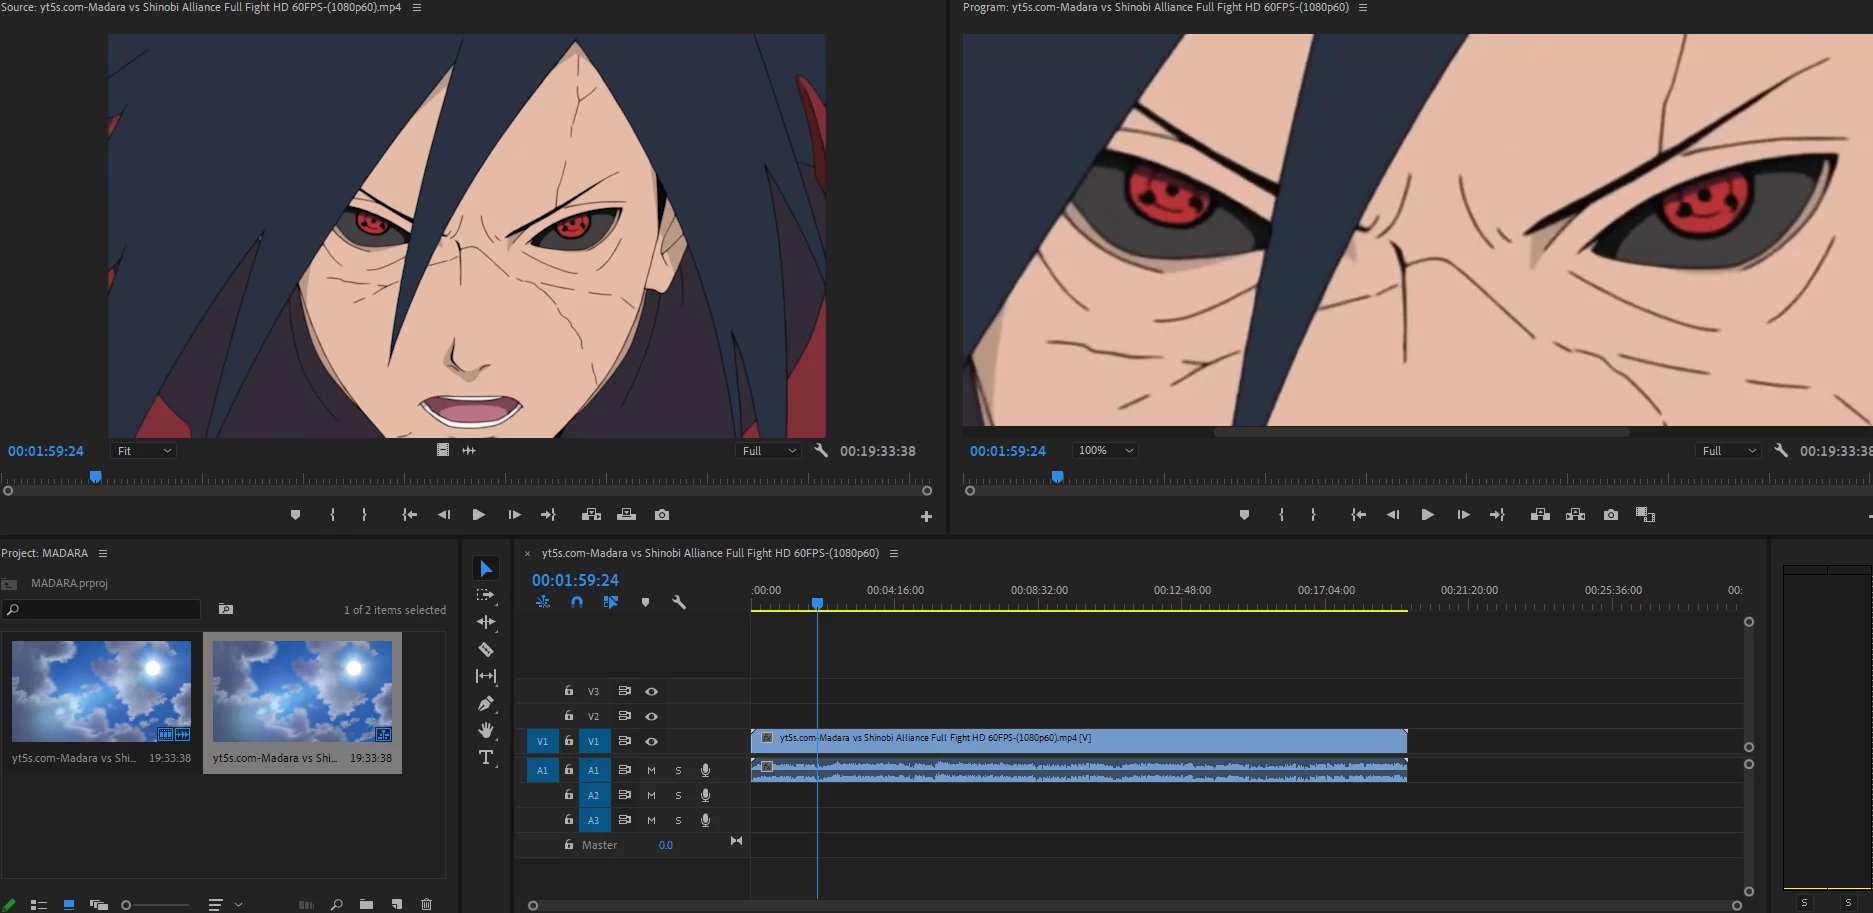Mark Out point in Program monitor

(x=1313, y=515)
